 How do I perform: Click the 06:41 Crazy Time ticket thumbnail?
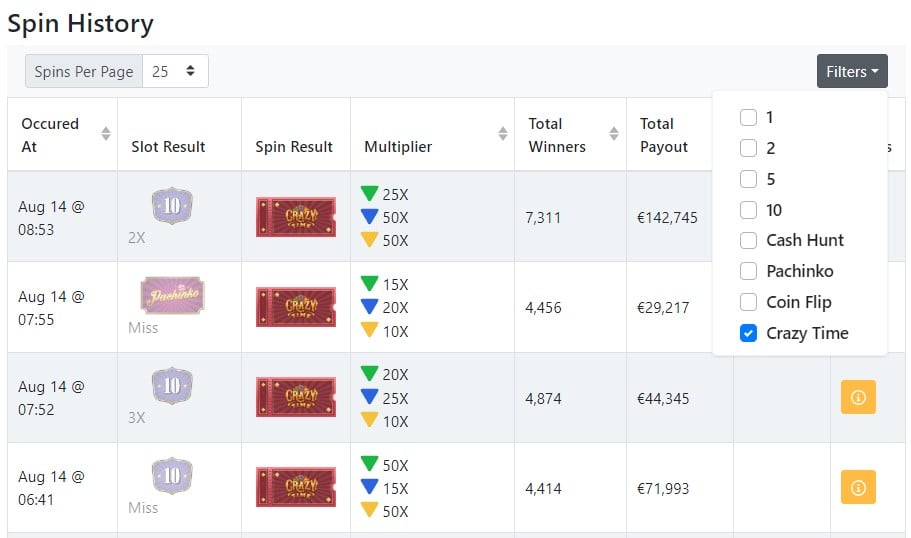(x=296, y=487)
